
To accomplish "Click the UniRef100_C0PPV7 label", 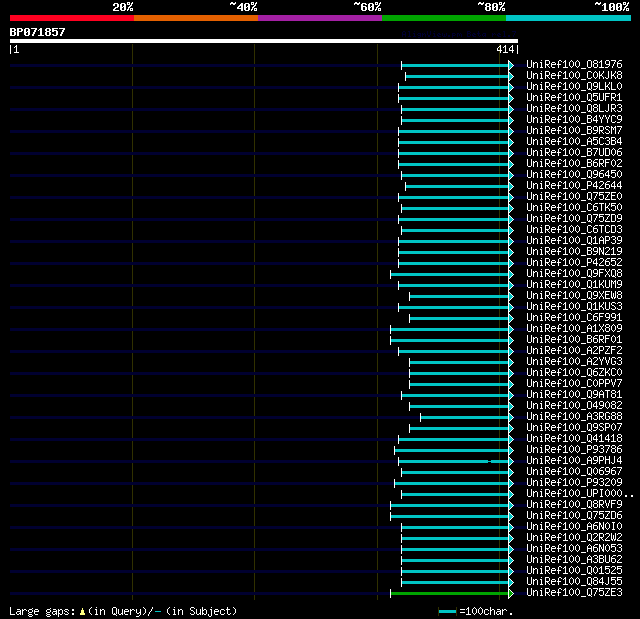I will click(574, 384).
